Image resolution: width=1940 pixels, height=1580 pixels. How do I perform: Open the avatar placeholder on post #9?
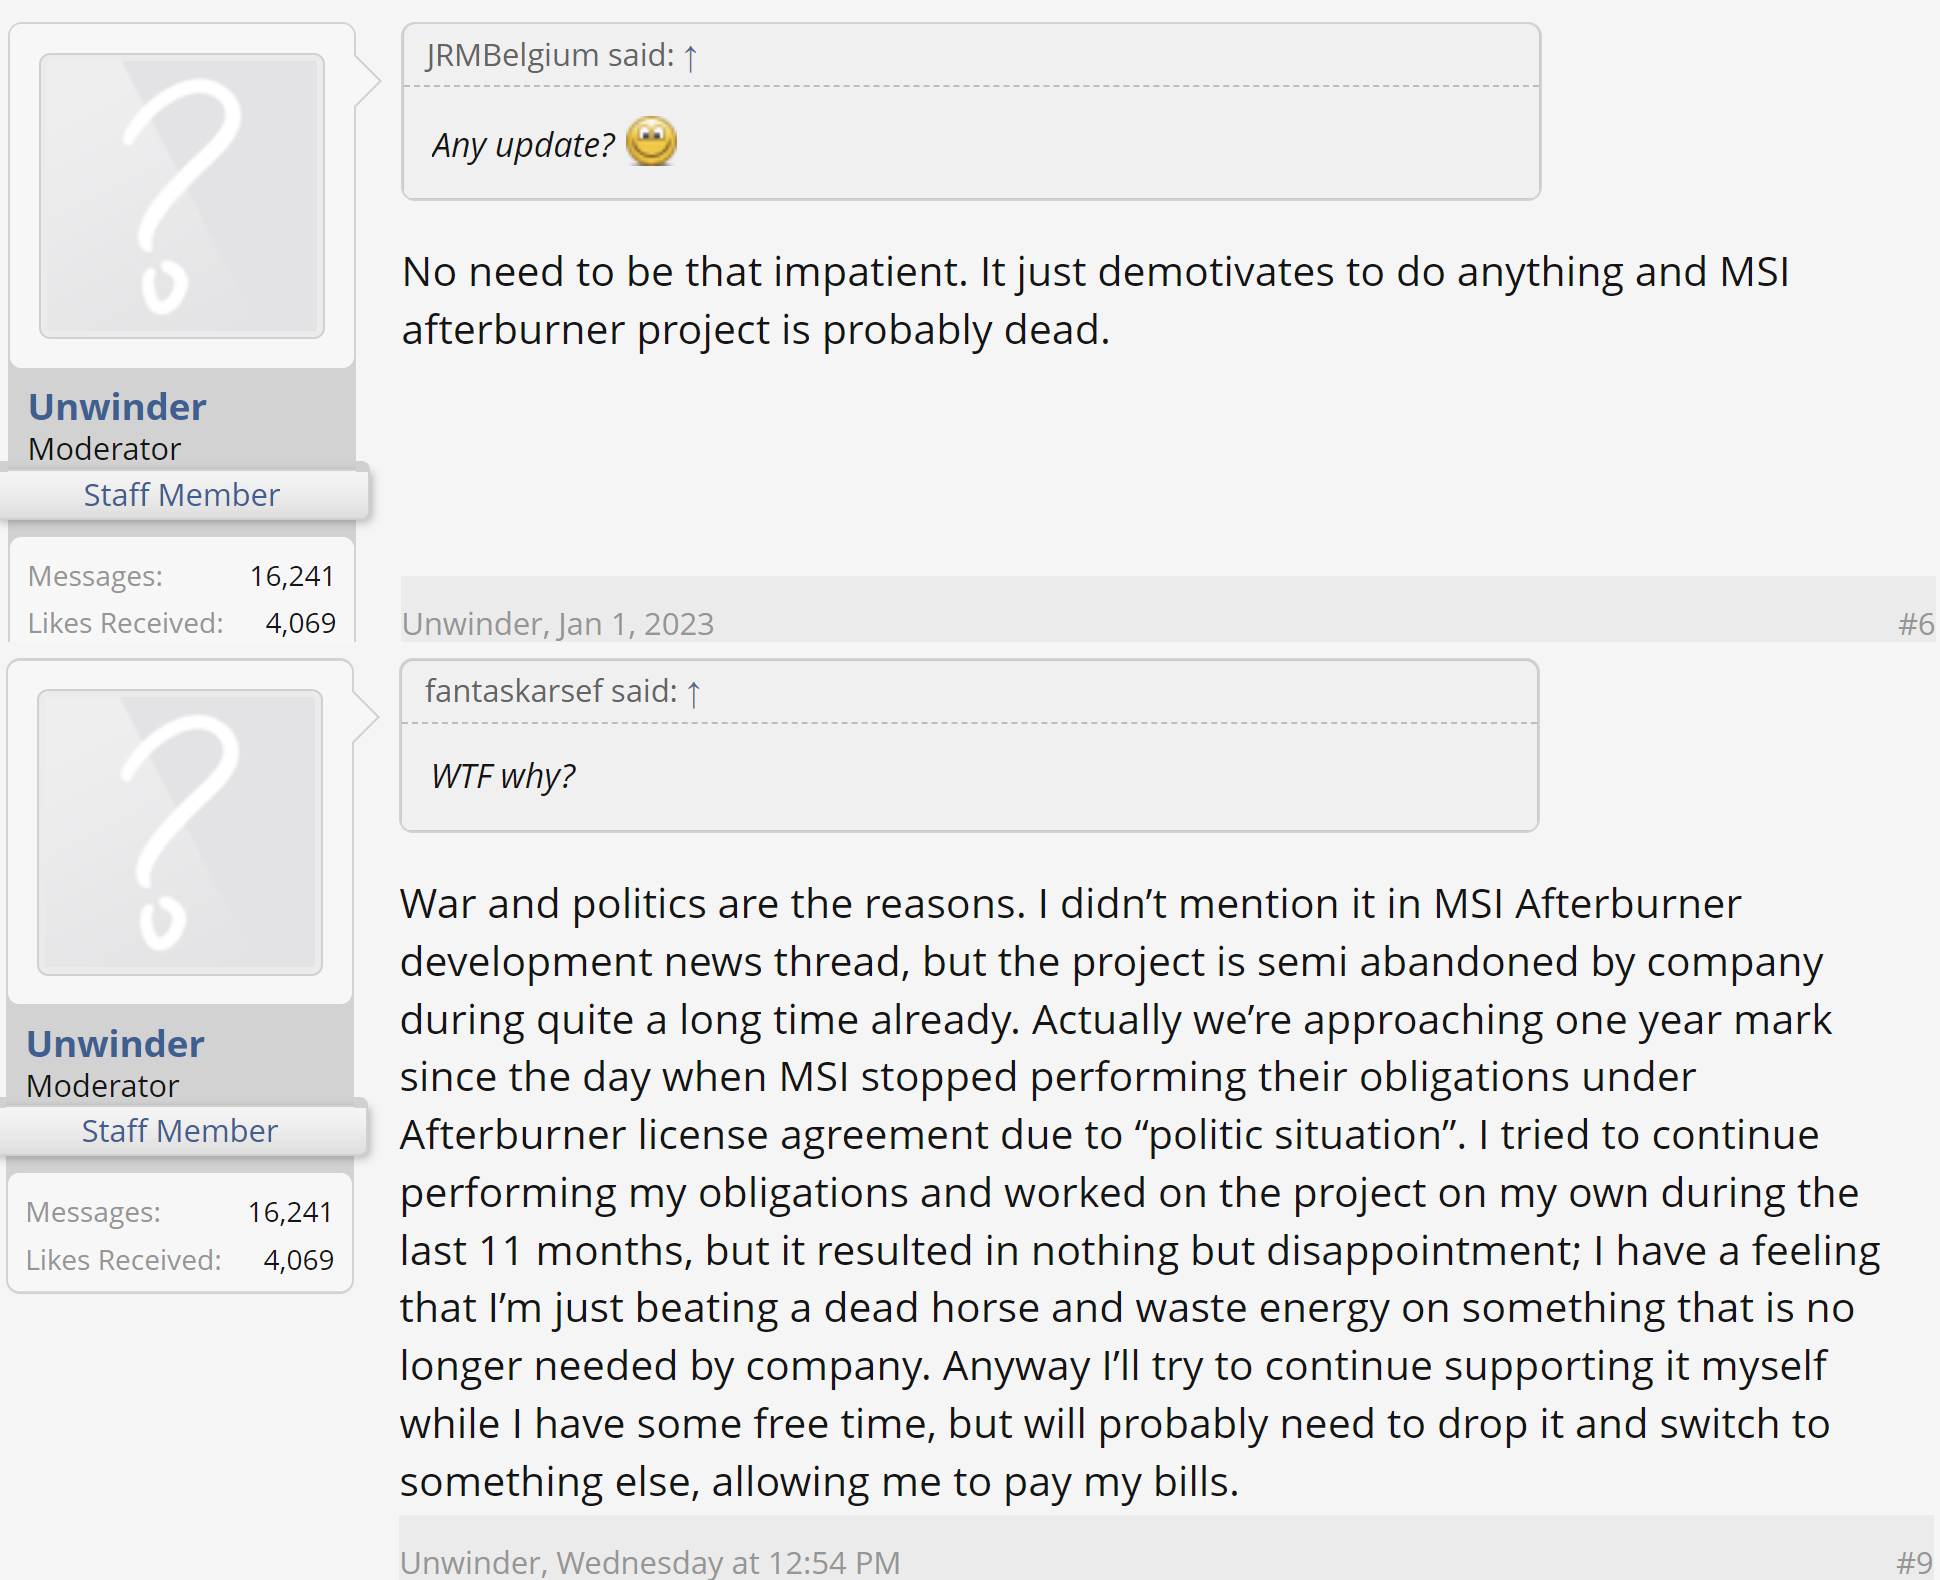click(x=180, y=832)
